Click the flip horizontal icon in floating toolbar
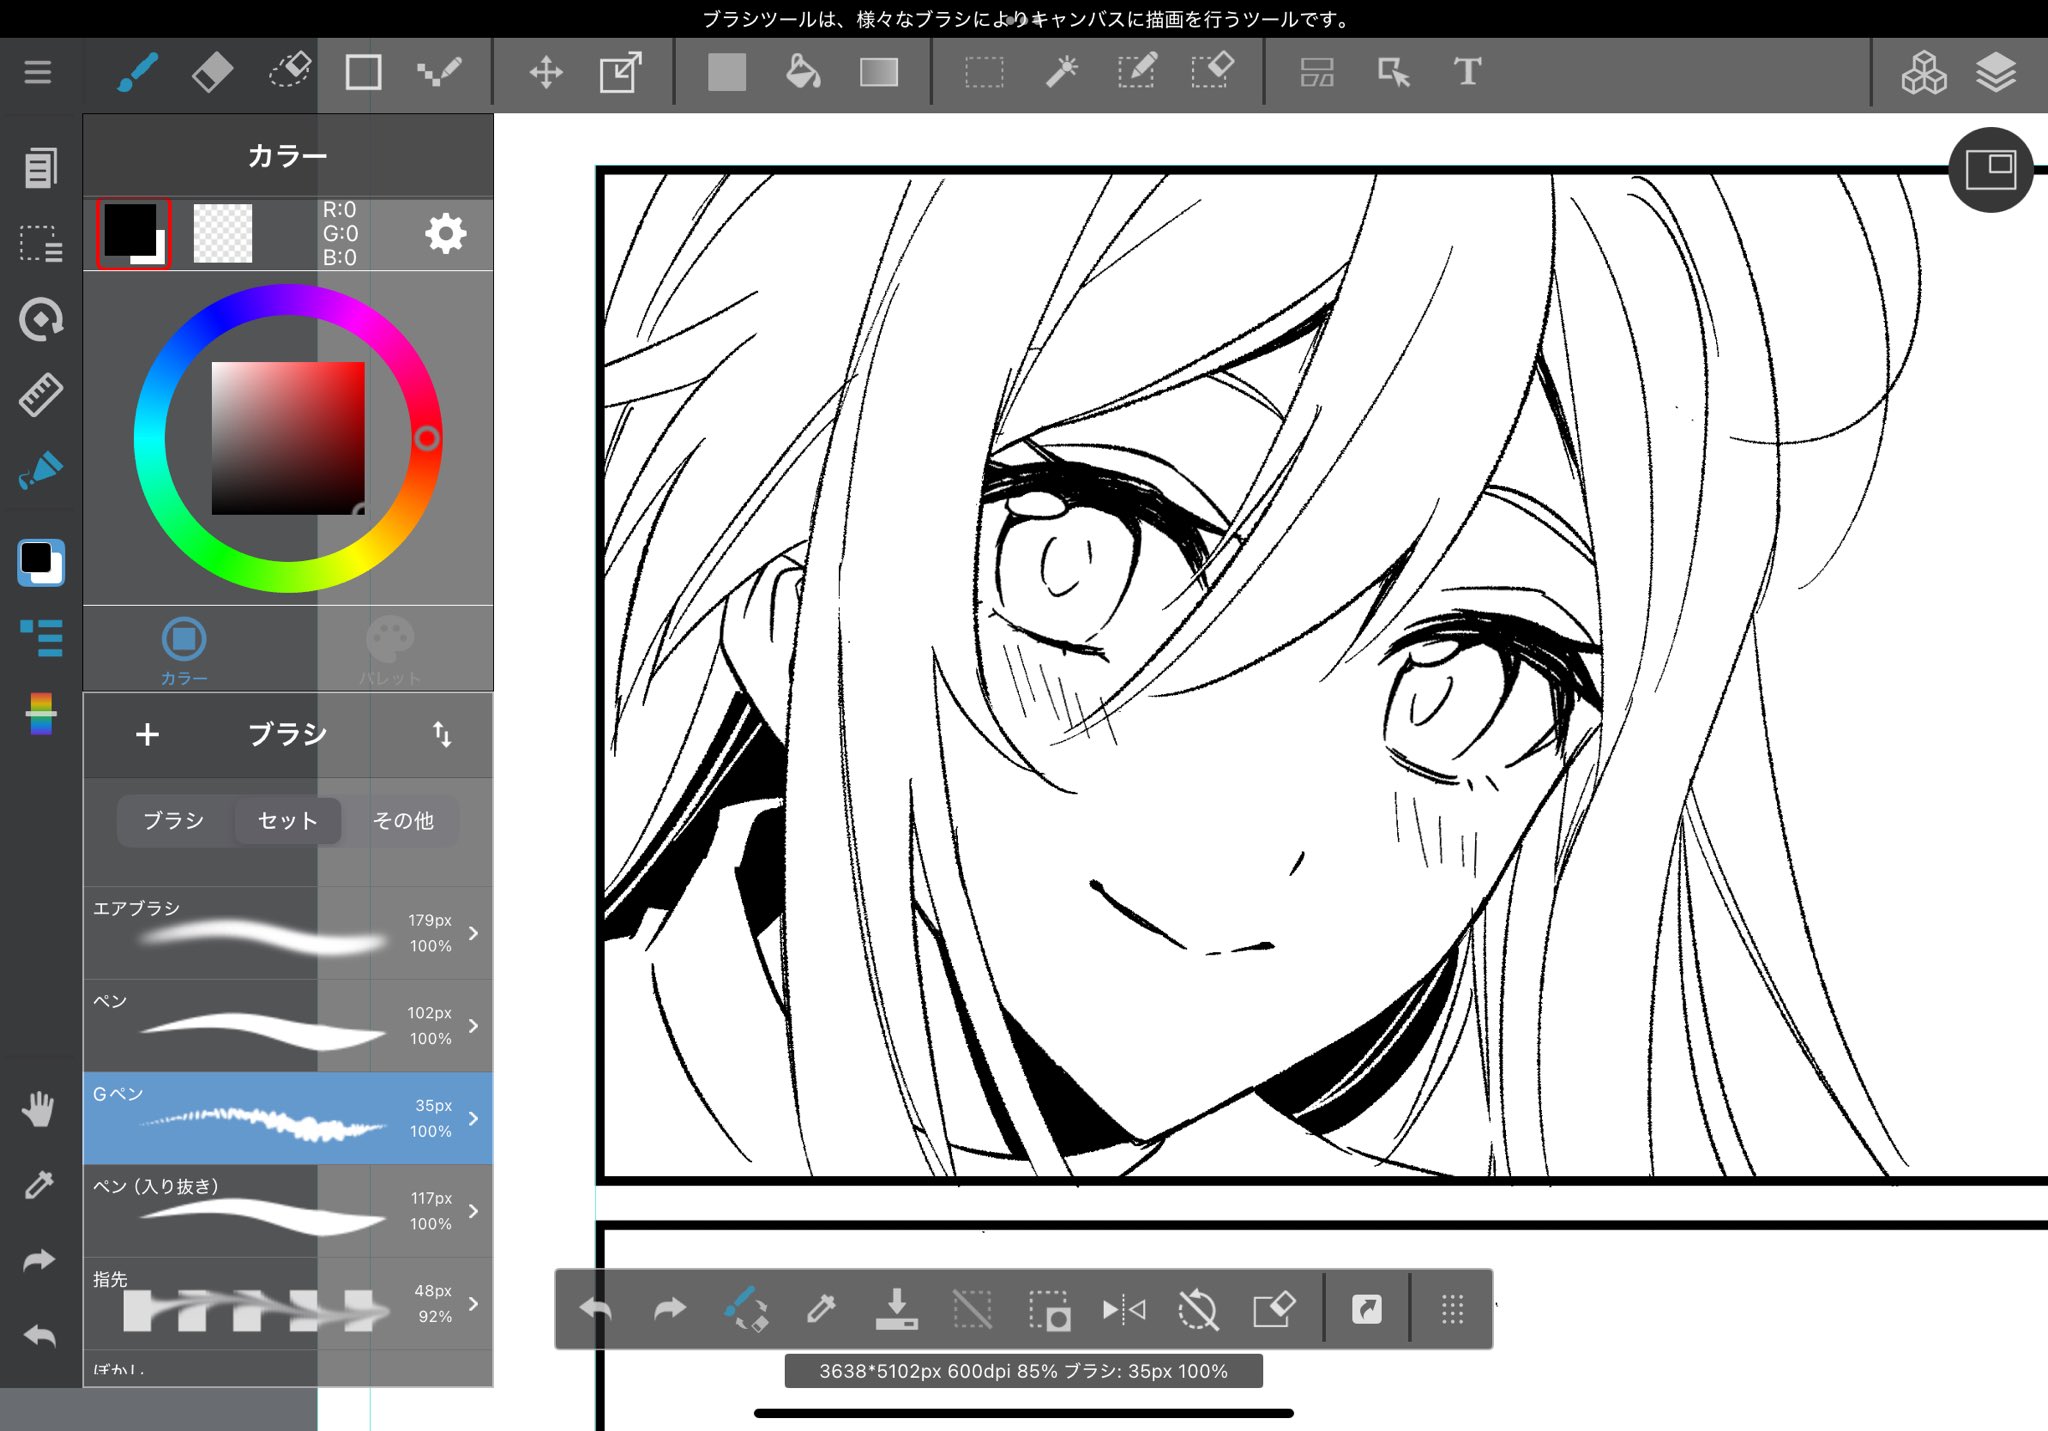The image size is (2048, 1431). point(1123,1308)
